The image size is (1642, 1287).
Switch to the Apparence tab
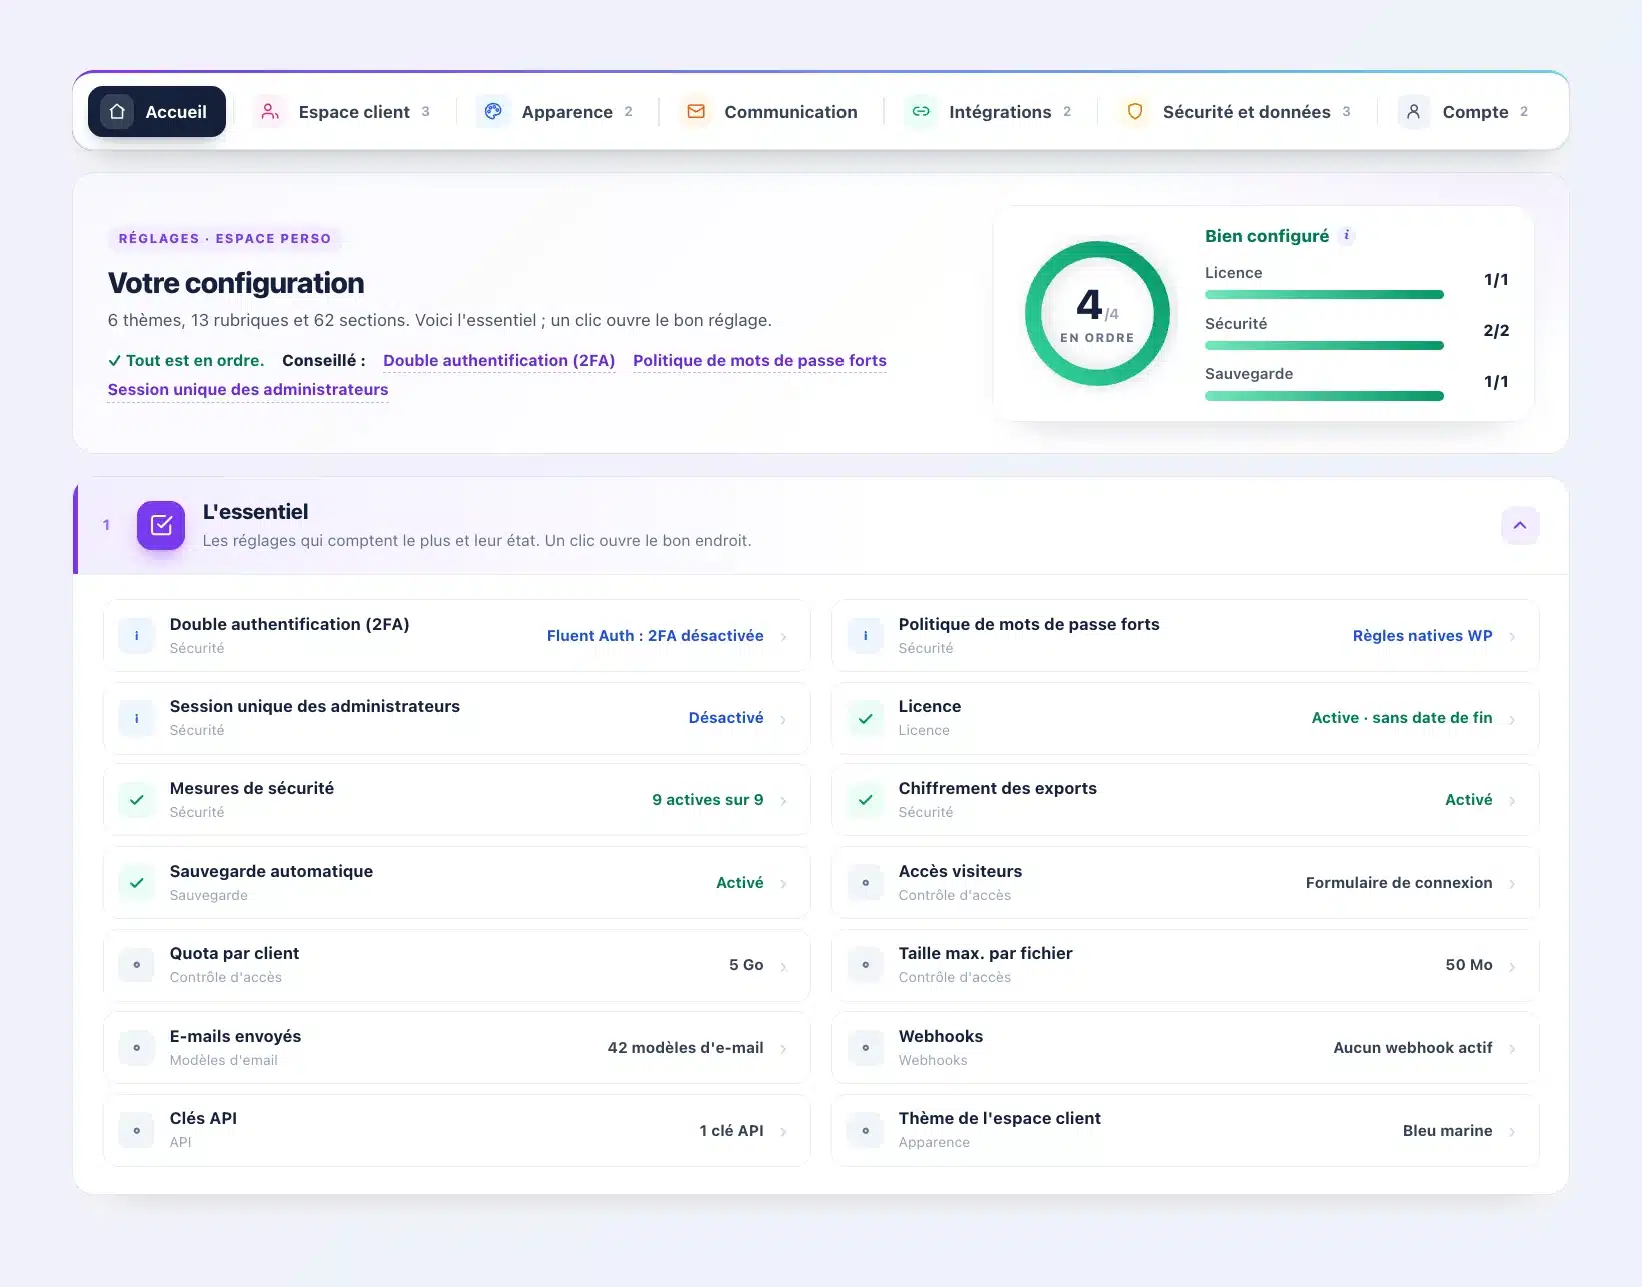click(556, 112)
